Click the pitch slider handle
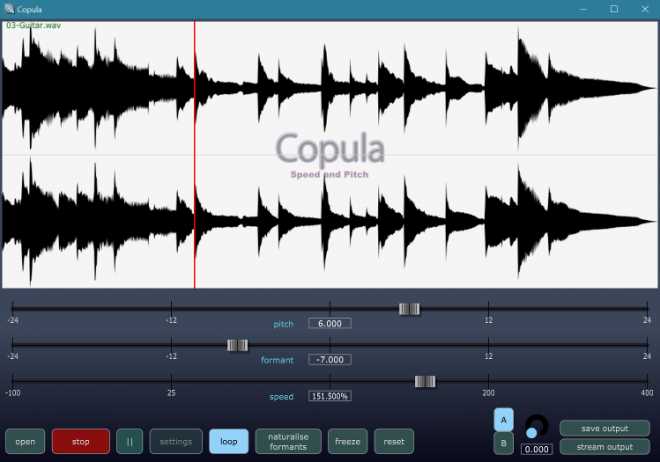Screen dimensions: 660x462 [x=409, y=309]
